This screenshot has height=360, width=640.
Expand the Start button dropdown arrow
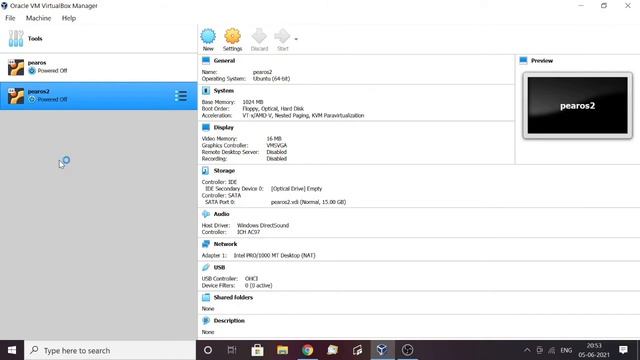pos(296,39)
